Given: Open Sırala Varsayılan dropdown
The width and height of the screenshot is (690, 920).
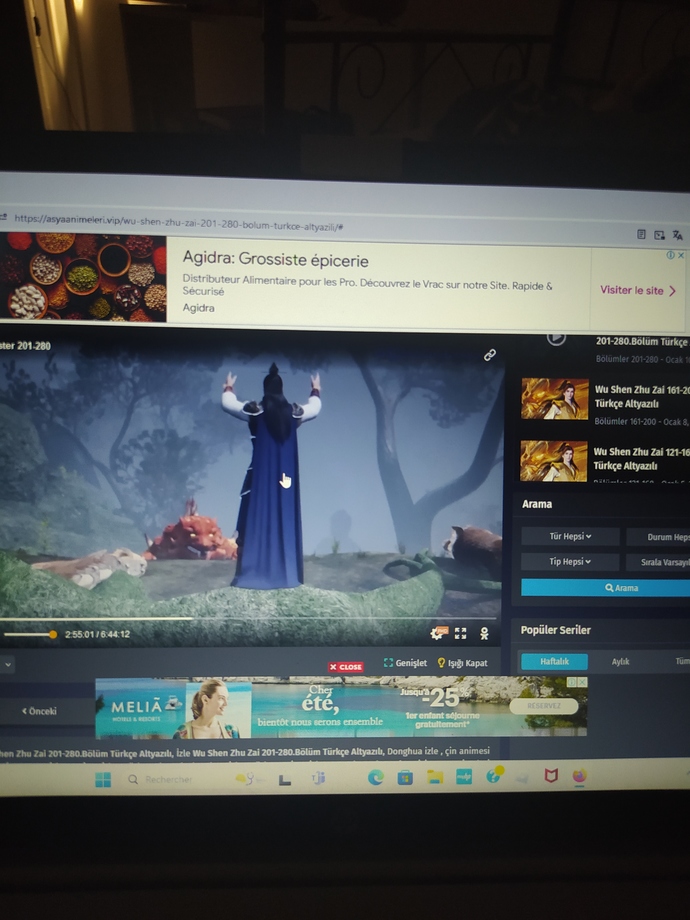Looking at the screenshot, I should [658, 562].
